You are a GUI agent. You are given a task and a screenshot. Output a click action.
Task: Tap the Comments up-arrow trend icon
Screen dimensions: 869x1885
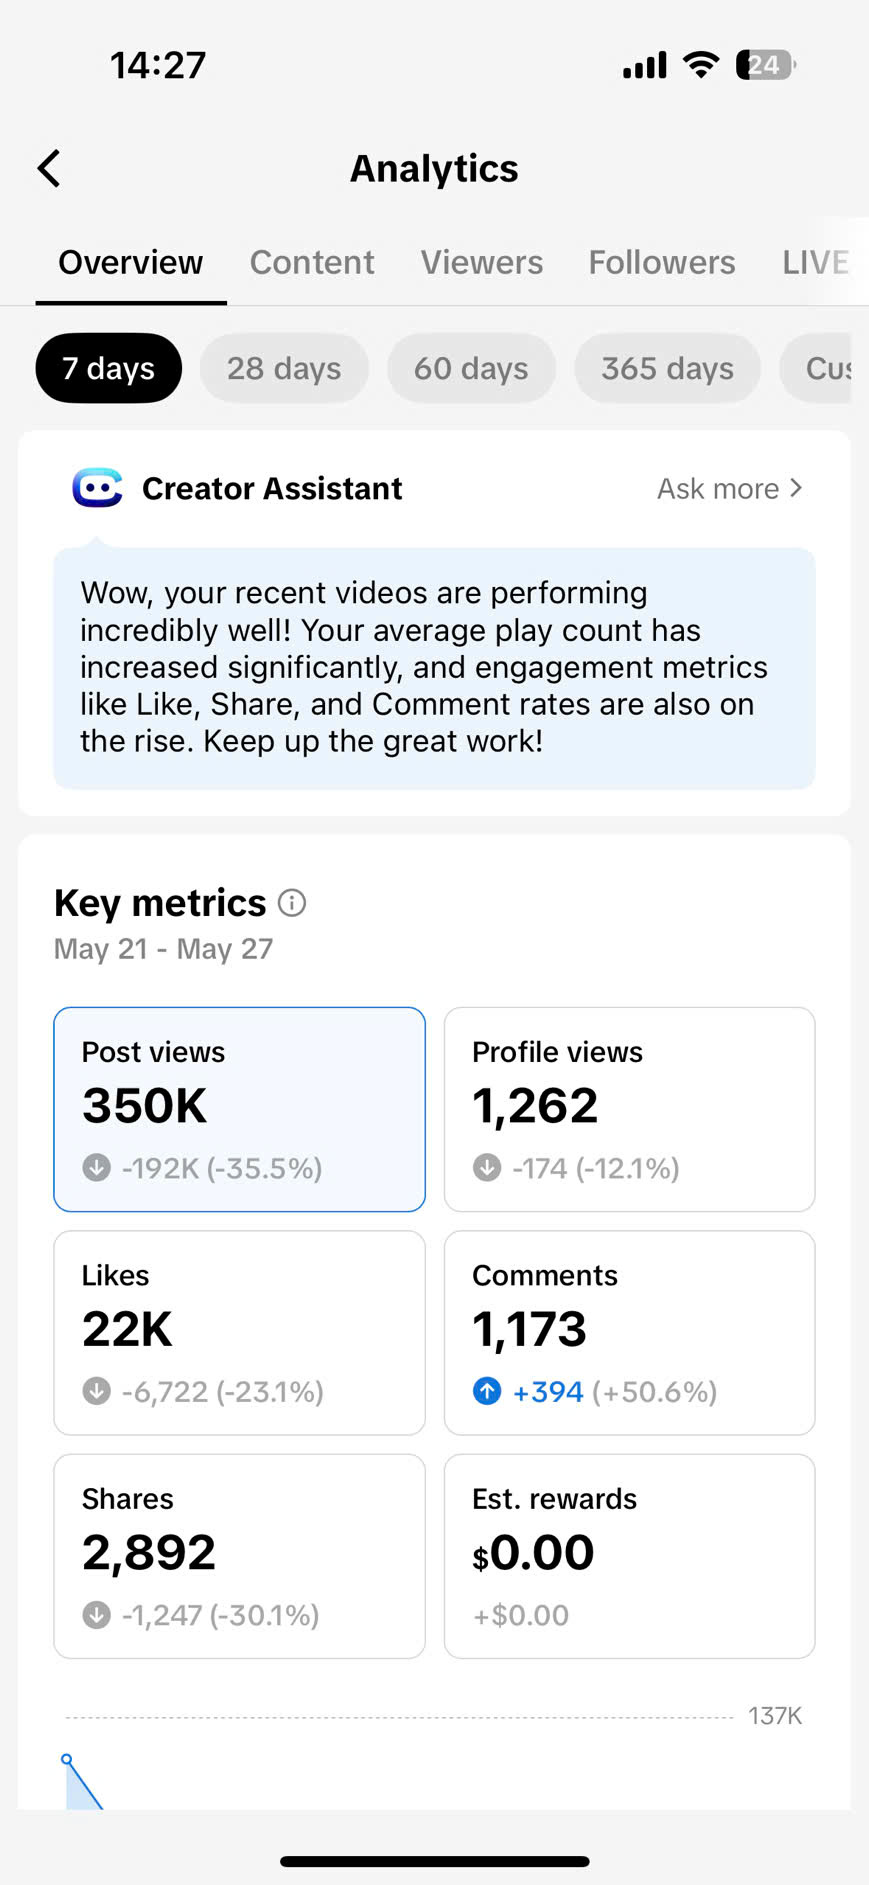(x=487, y=1391)
